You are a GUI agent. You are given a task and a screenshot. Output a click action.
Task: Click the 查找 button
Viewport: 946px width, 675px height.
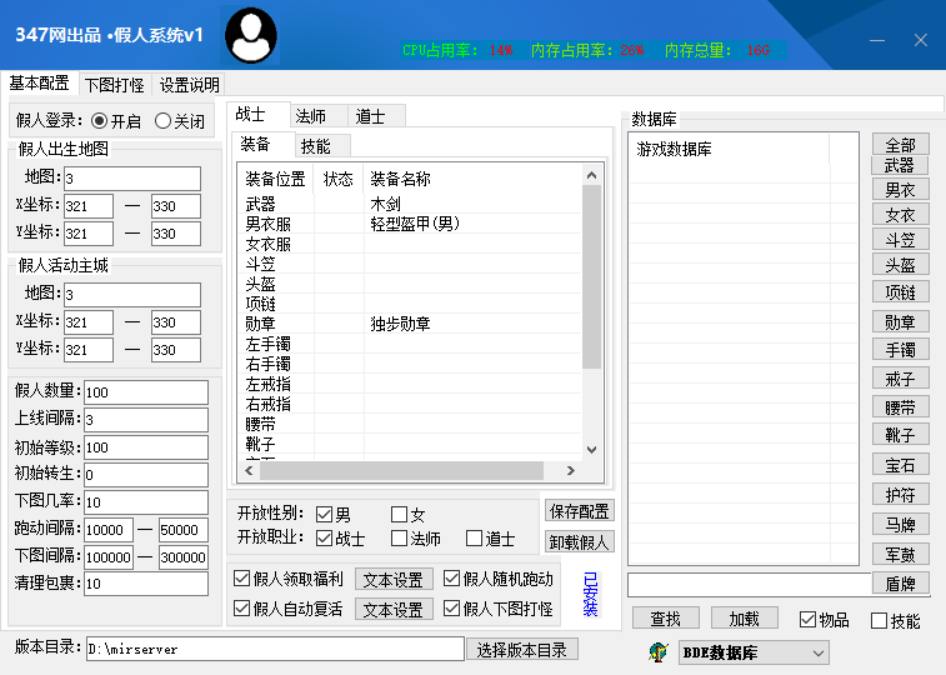point(665,619)
